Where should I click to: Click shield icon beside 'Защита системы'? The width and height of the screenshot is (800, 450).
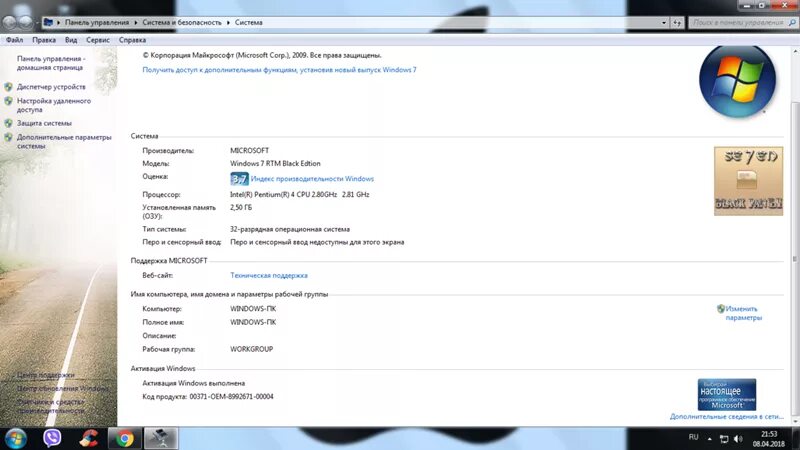[8, 123]
